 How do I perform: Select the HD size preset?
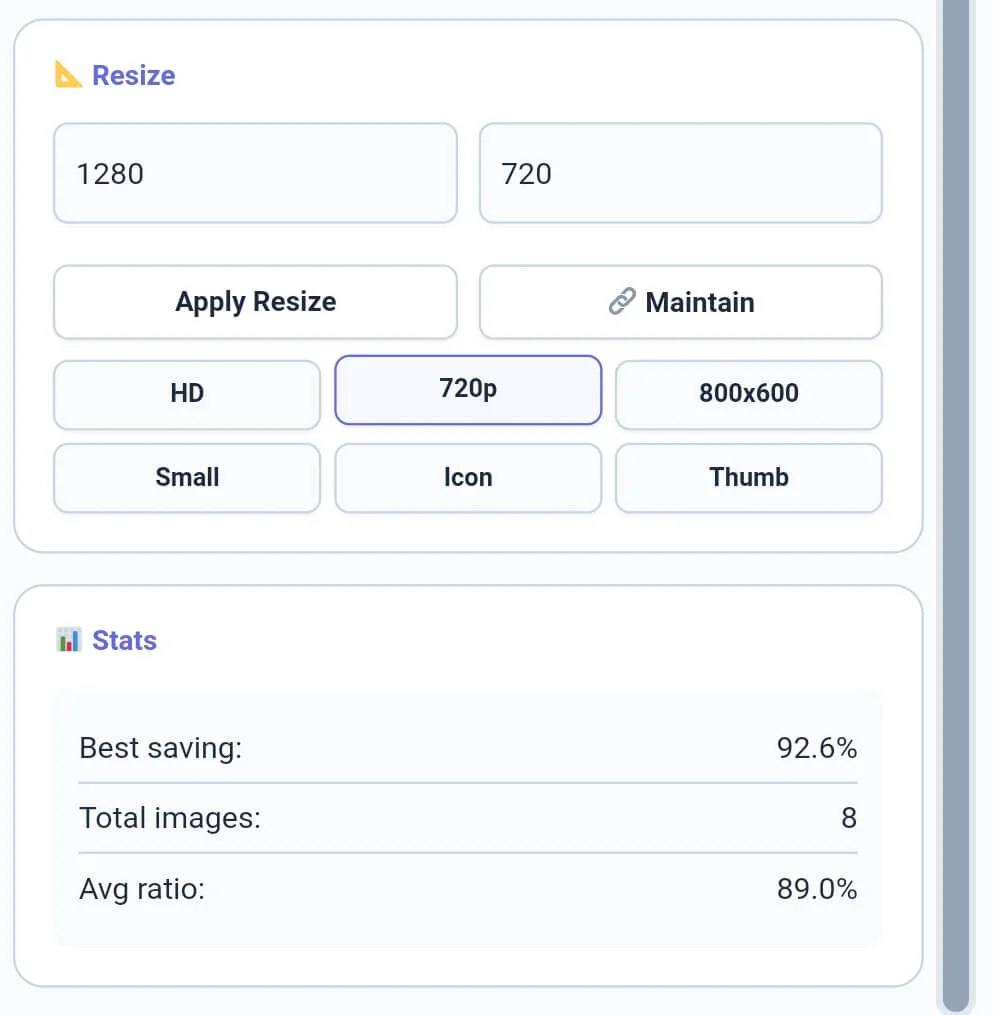(187, 393)
